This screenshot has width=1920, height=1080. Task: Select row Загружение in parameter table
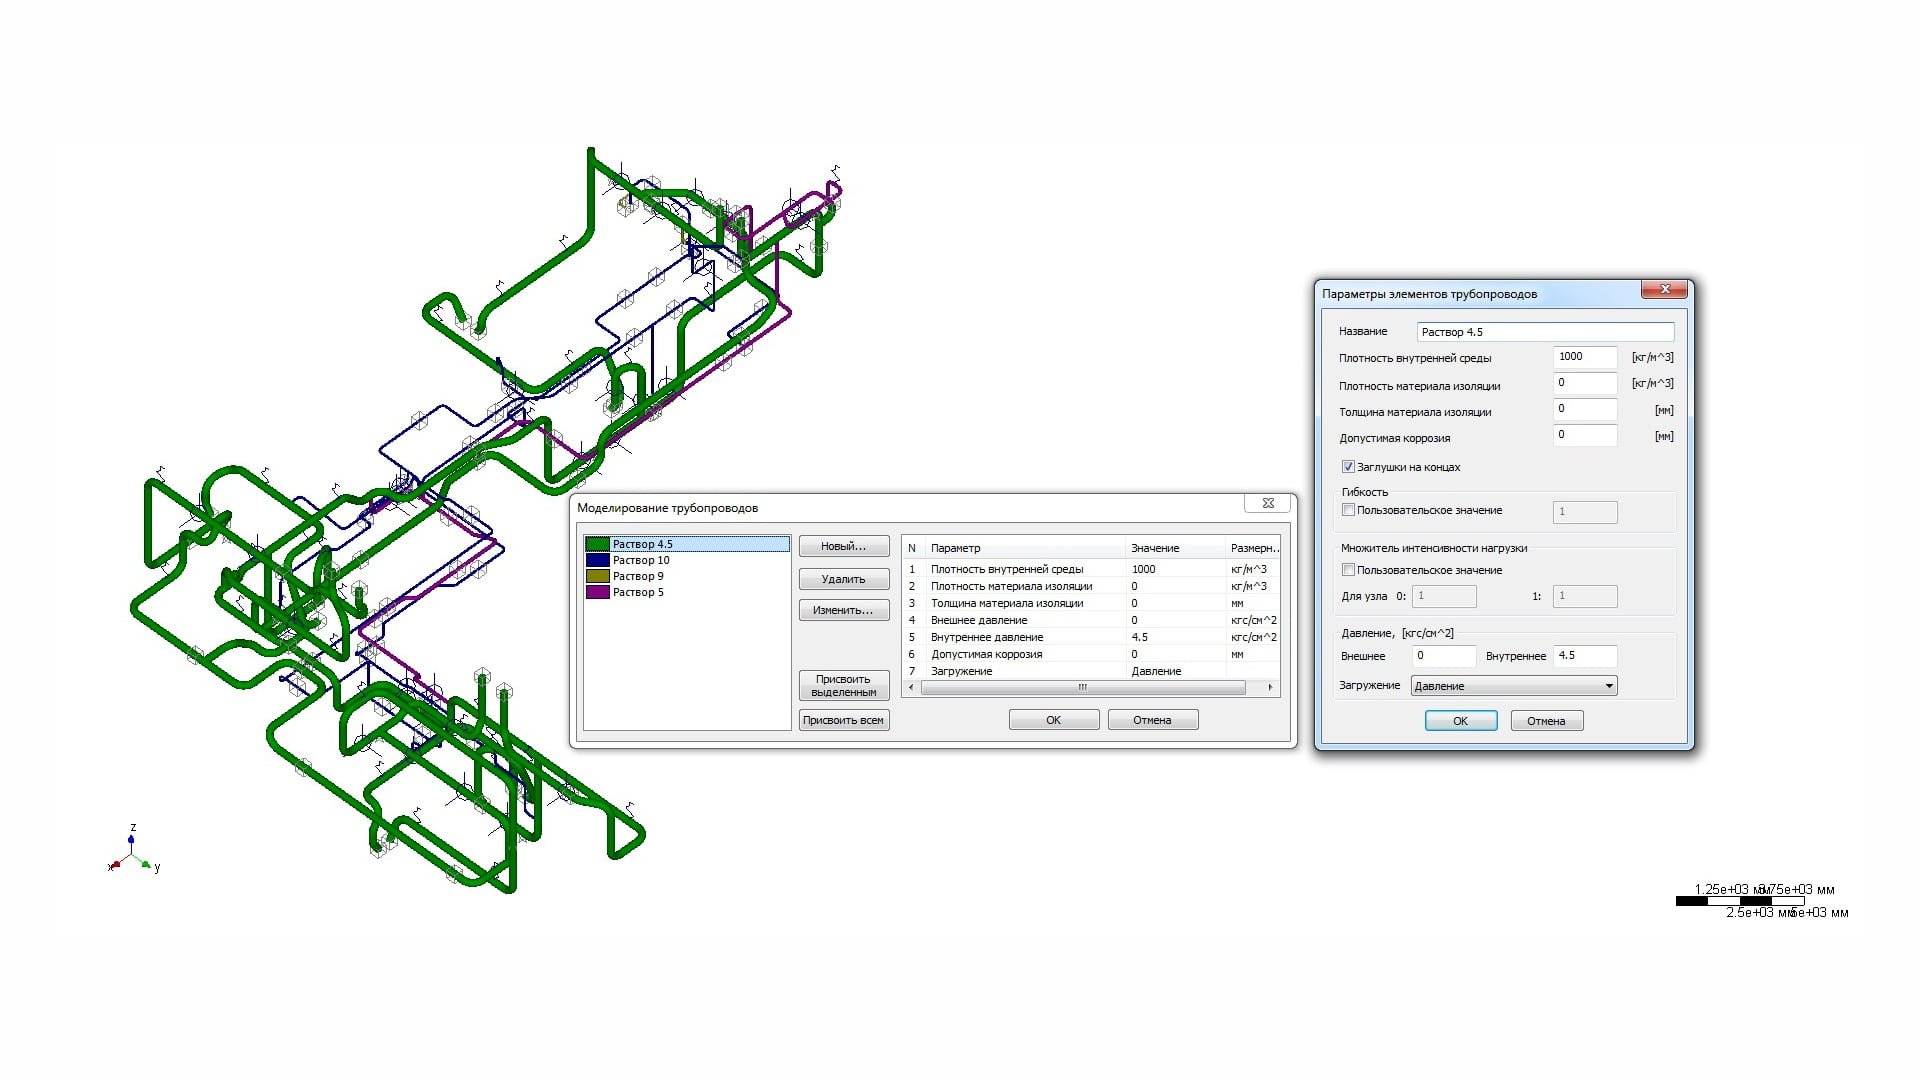(x=1091, y=671)
